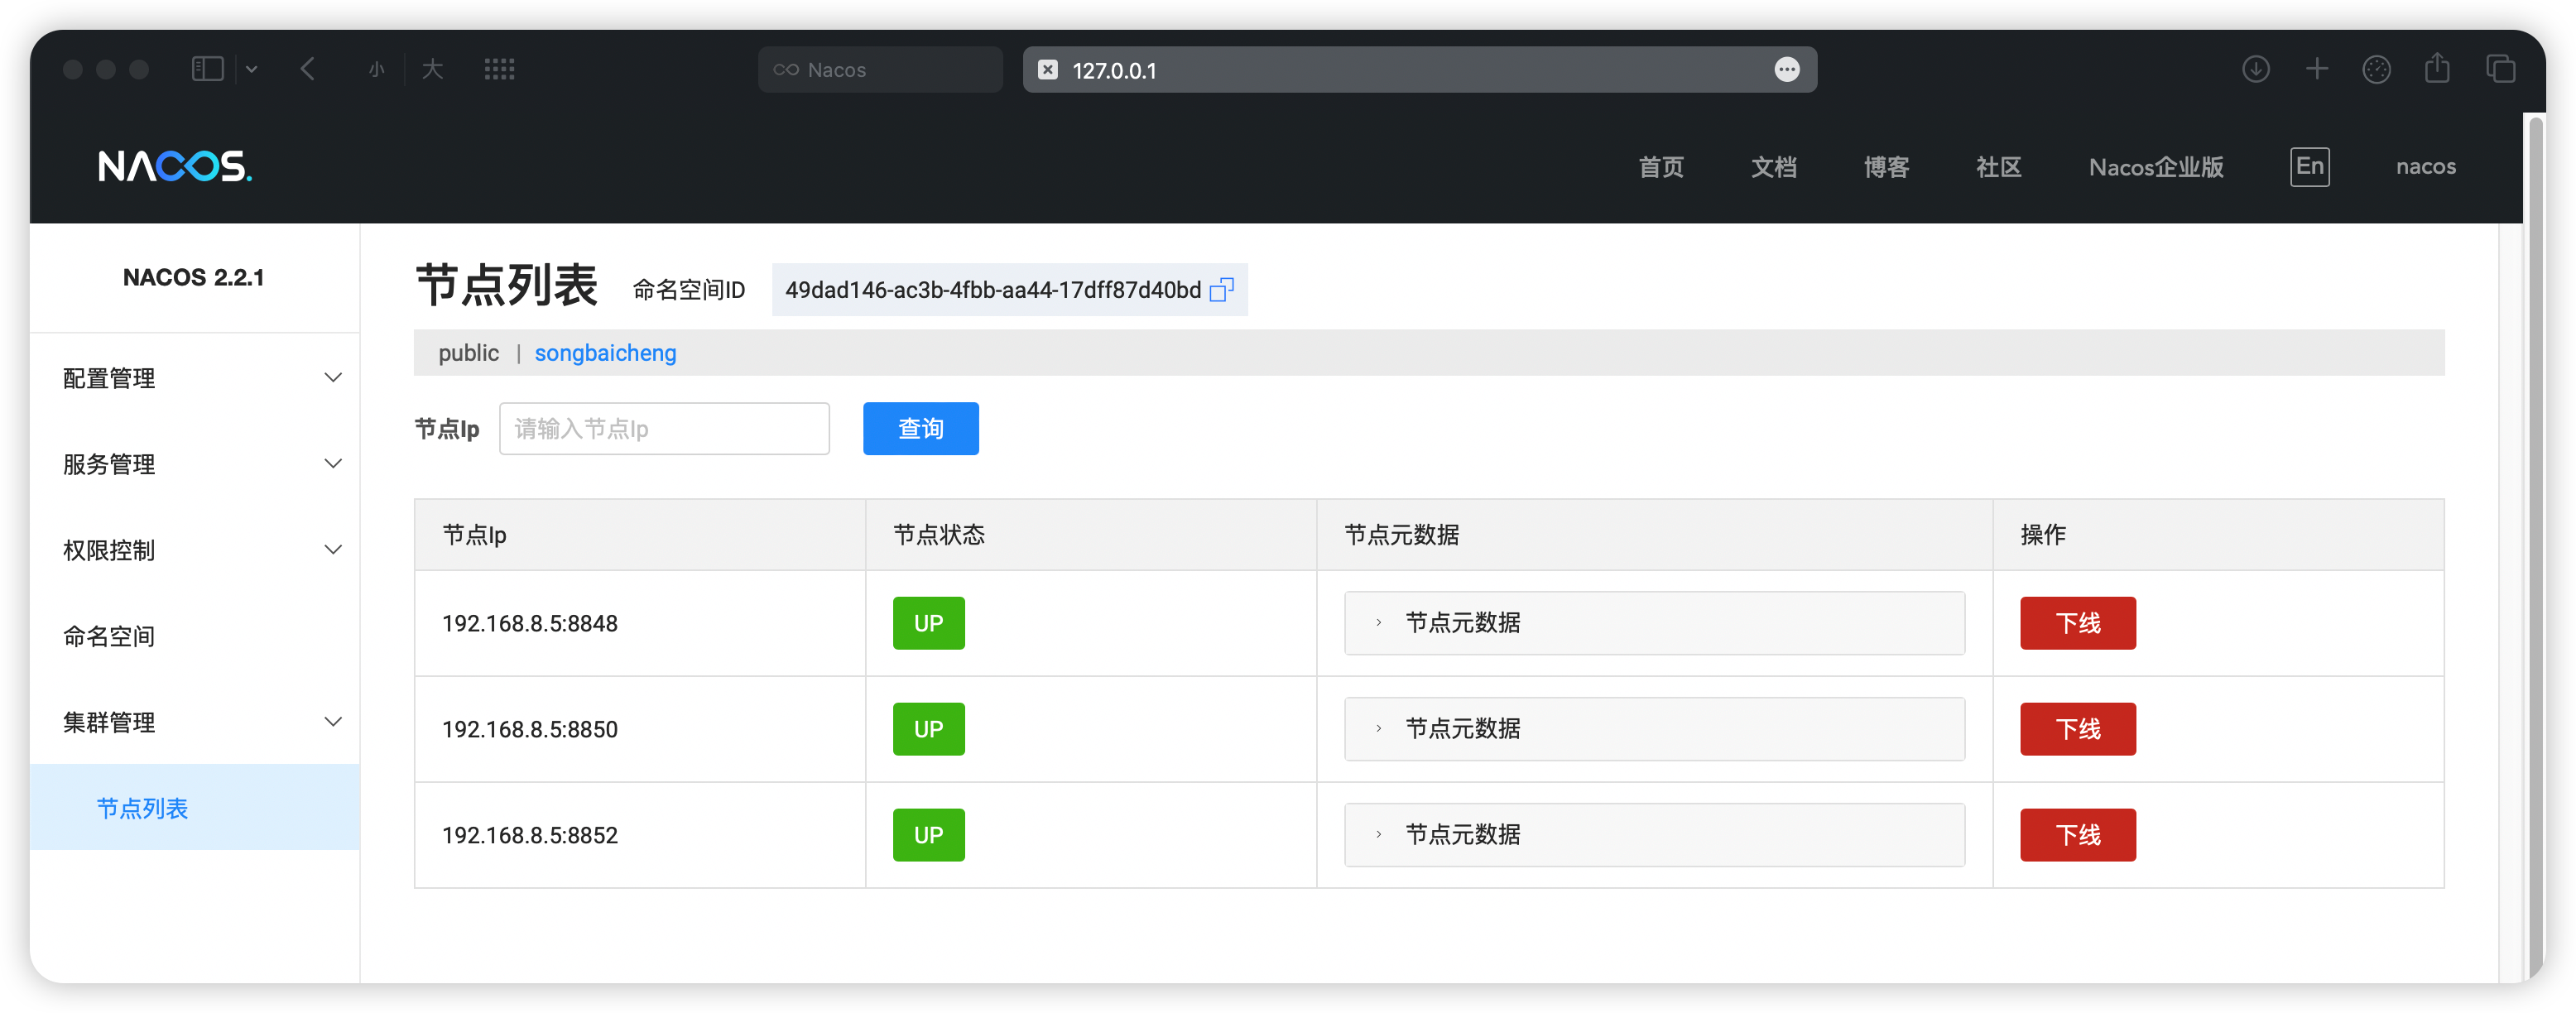Select the 192.168.8.5:8848 cell
2576x1013 pixels.
tap(640, 623)
